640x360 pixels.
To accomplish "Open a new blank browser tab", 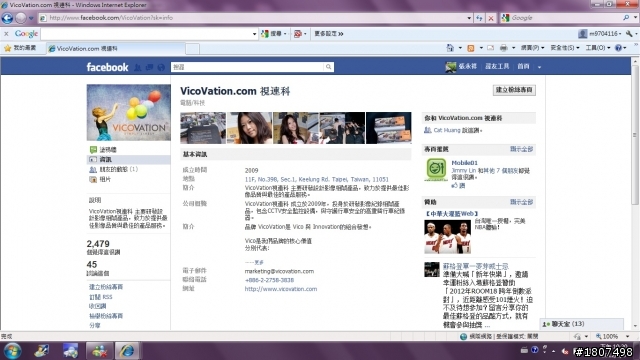I will coord(193,49).
